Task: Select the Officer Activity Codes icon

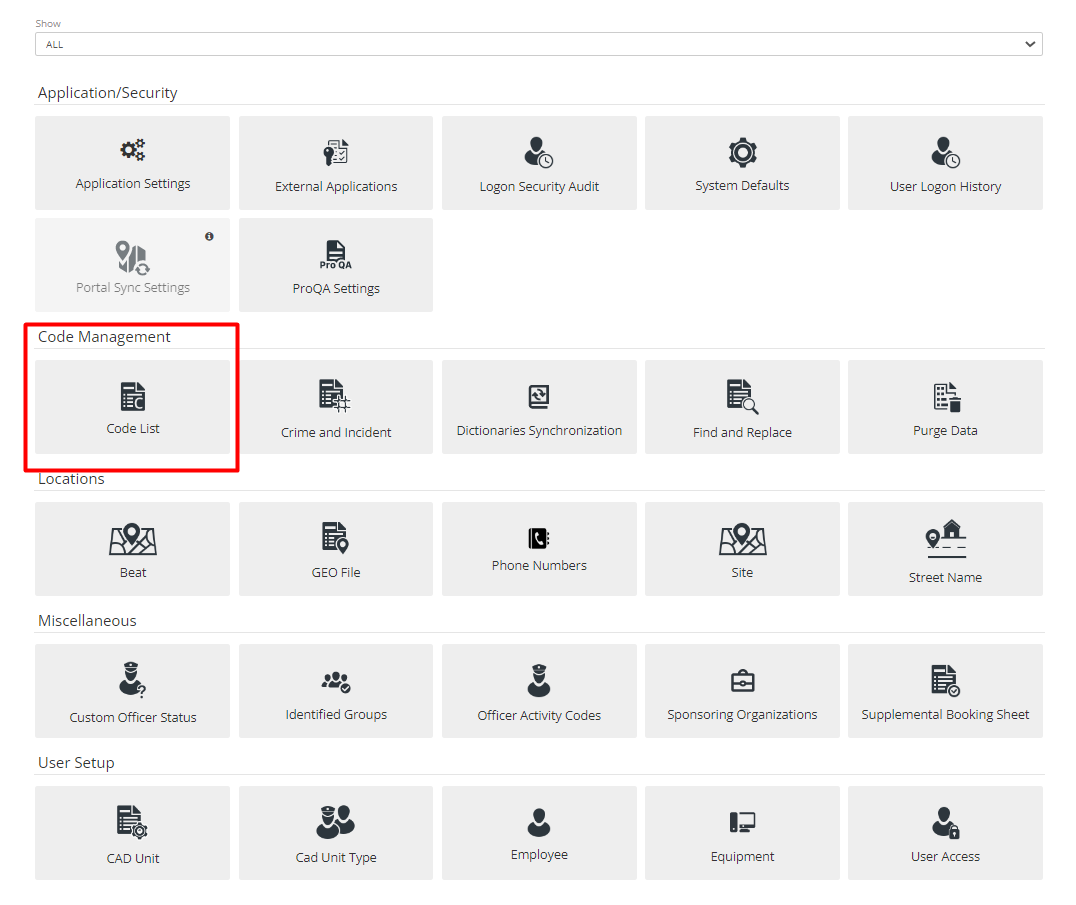Action: (539, 691)
